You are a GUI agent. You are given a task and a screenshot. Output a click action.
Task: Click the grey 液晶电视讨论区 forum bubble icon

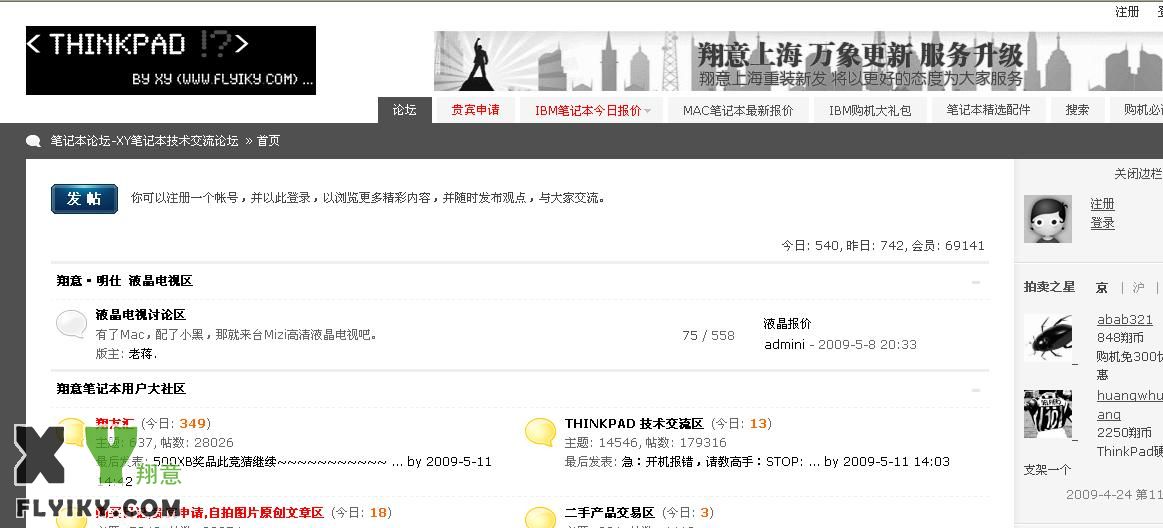(x=71, y=324)
